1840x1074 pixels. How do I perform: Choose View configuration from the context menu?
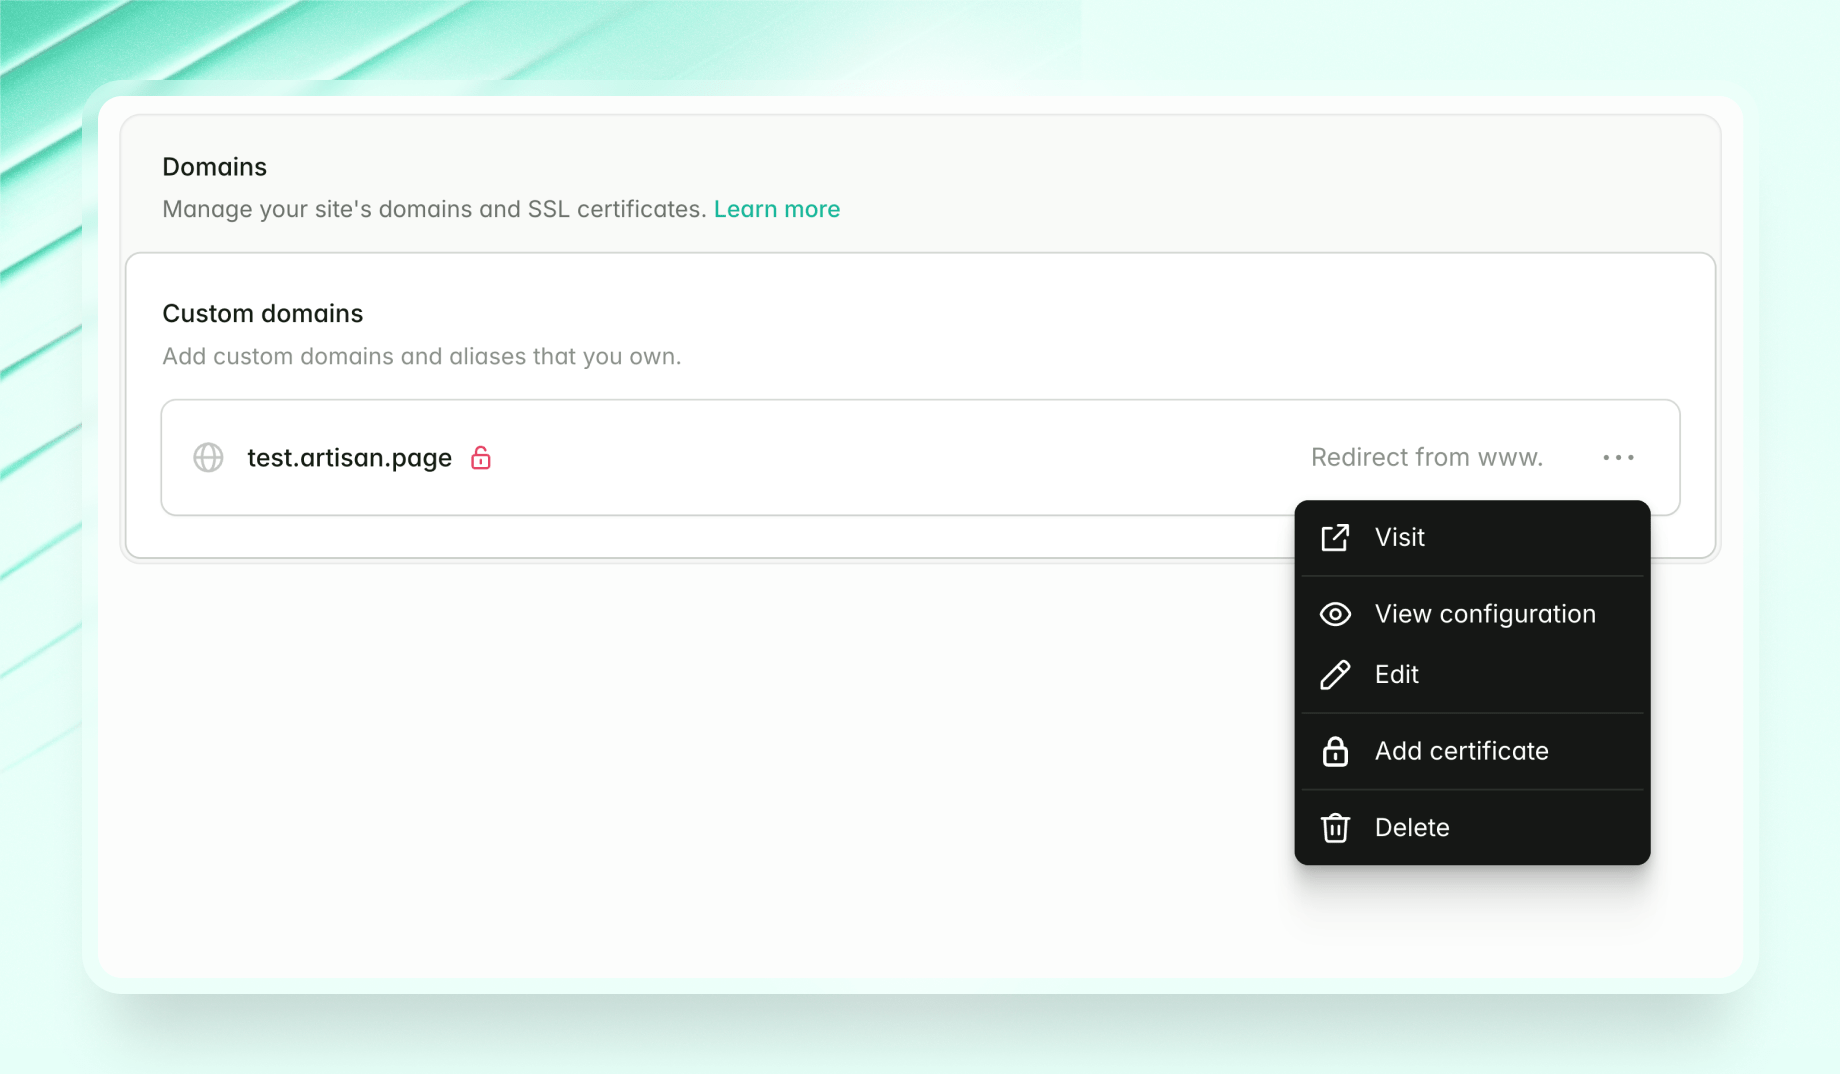click(1484, 614)
